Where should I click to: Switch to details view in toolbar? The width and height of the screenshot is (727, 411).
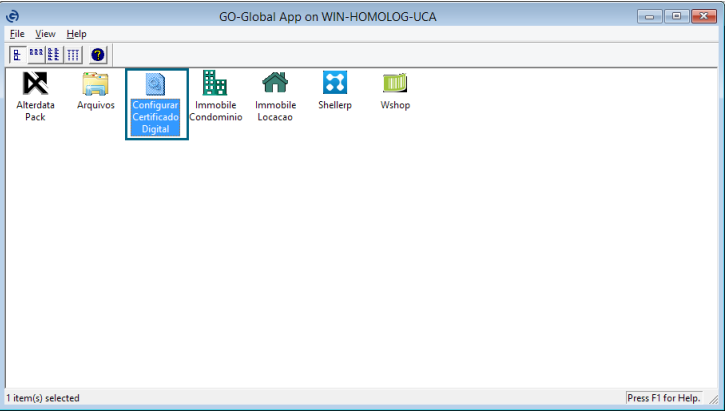pos(73,55)
